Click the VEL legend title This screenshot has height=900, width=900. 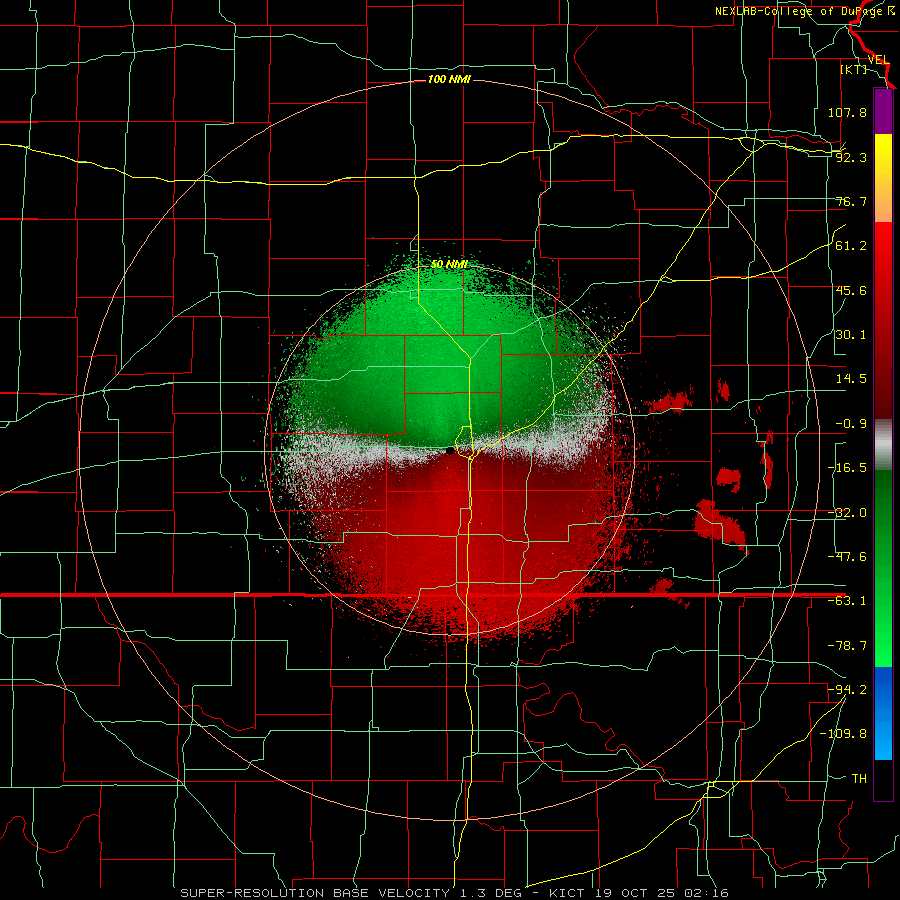[x=879, y=60]
